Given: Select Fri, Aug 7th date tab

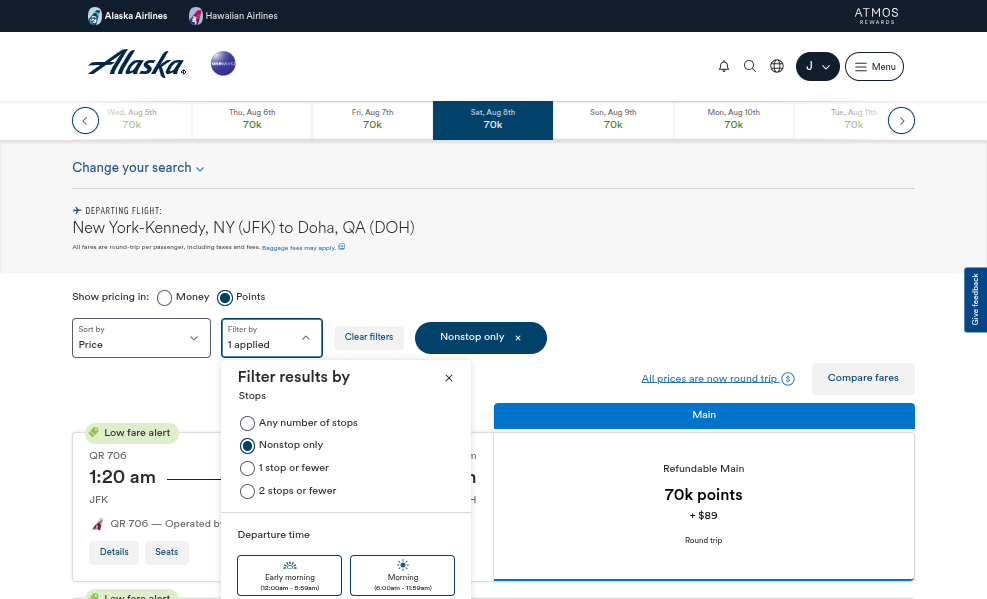Looking at the screenshot, I should 373,120.
